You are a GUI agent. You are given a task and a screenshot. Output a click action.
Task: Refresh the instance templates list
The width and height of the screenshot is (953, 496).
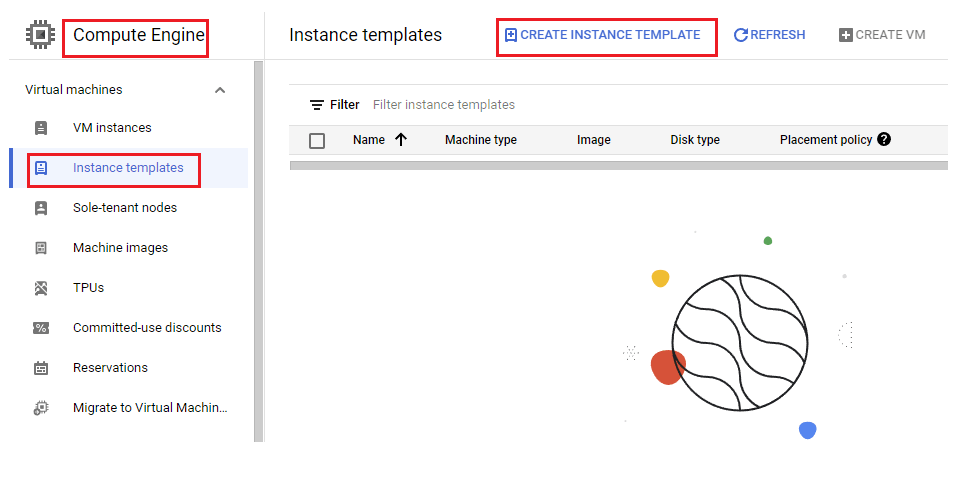click(769, 35)
